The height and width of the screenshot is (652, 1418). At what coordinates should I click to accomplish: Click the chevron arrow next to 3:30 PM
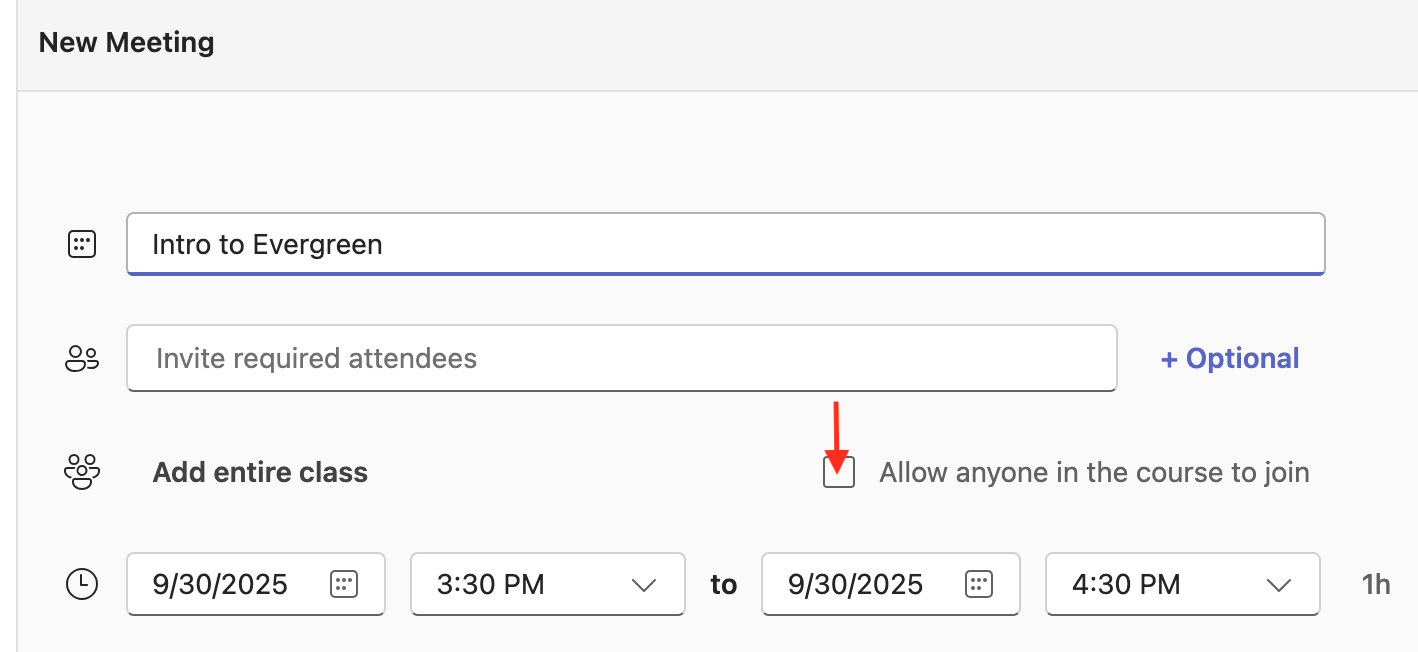(x=644, y=585)
